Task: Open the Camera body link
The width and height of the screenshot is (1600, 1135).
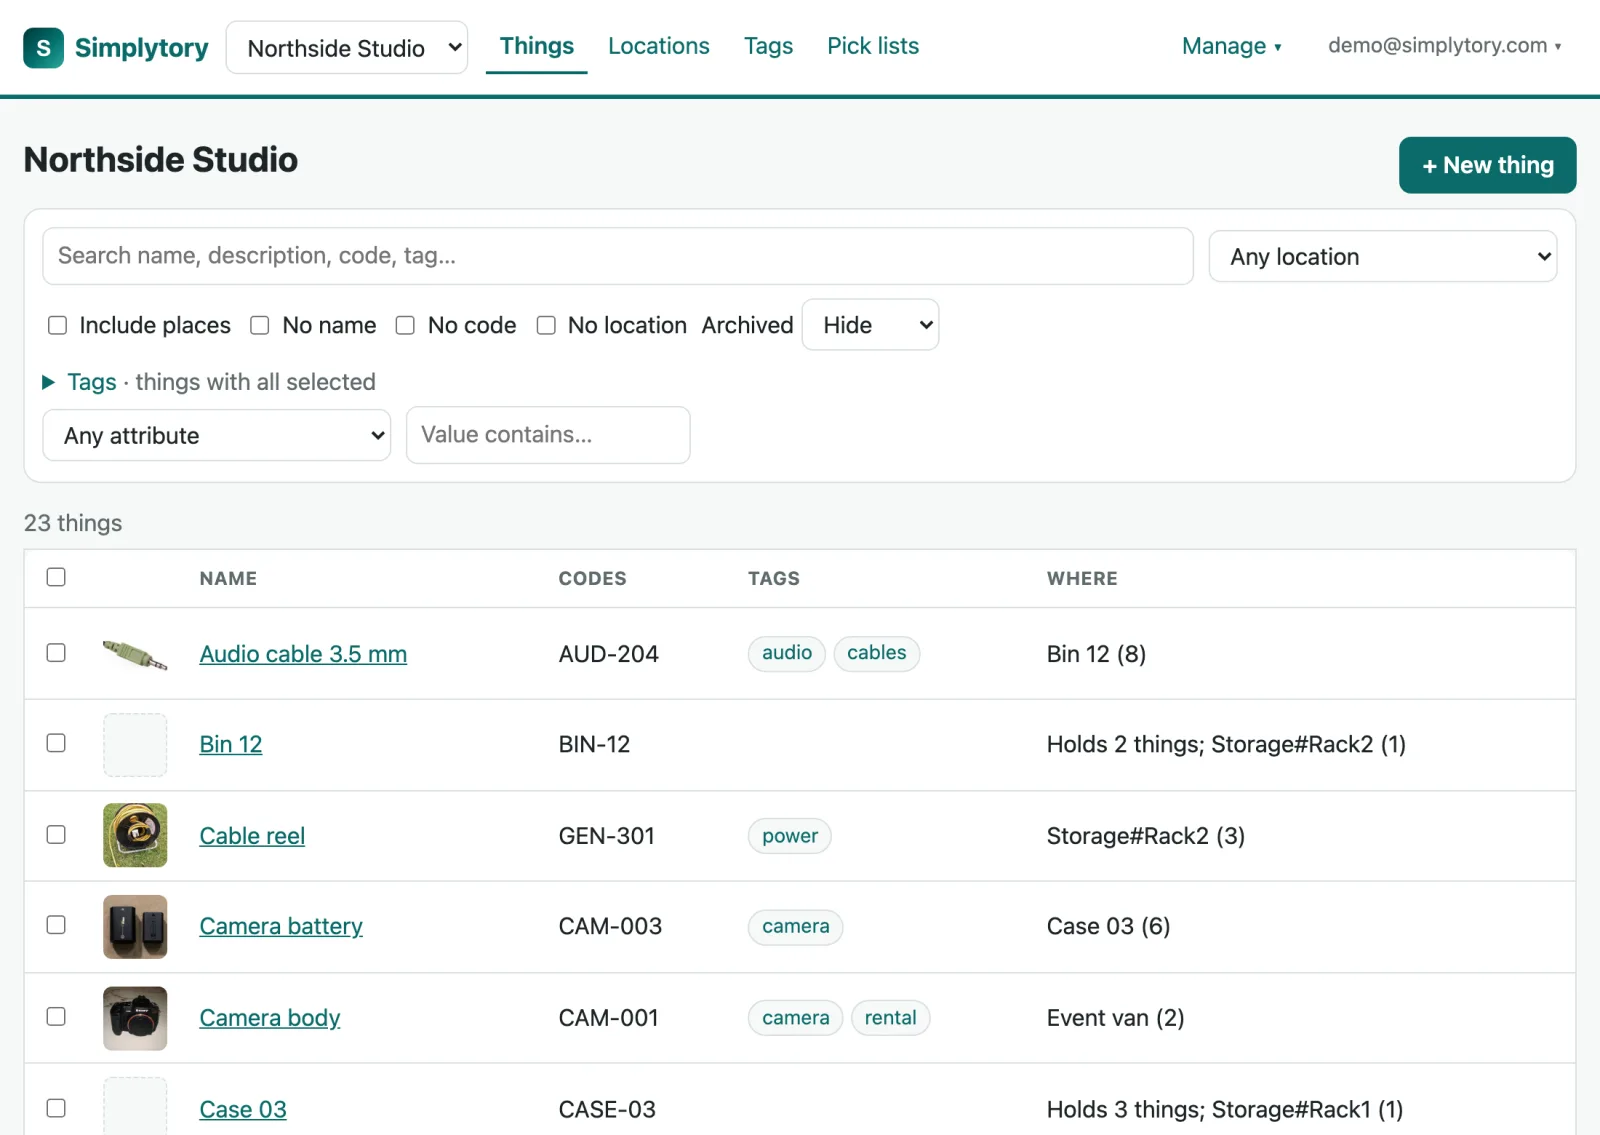Action: pos(270,1018)
